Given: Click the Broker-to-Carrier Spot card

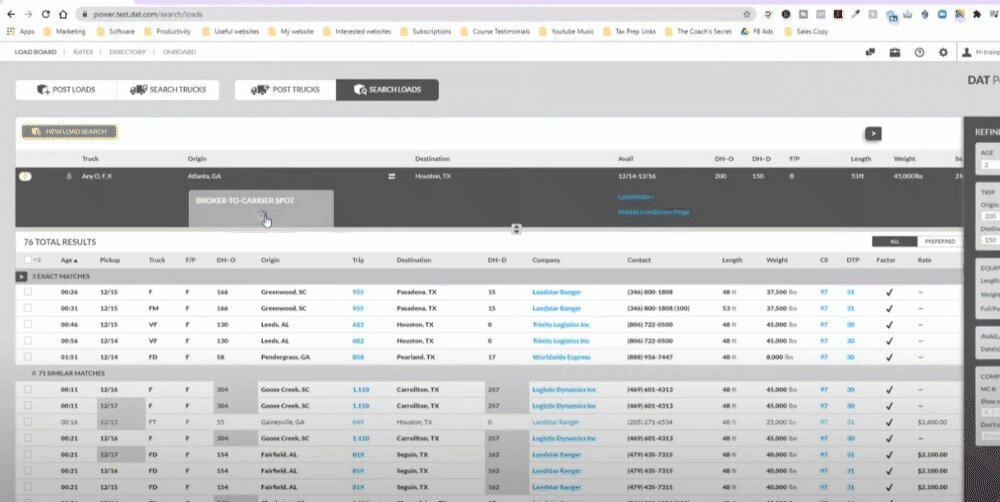Looking at the screenshot, I should pos(261,208).
